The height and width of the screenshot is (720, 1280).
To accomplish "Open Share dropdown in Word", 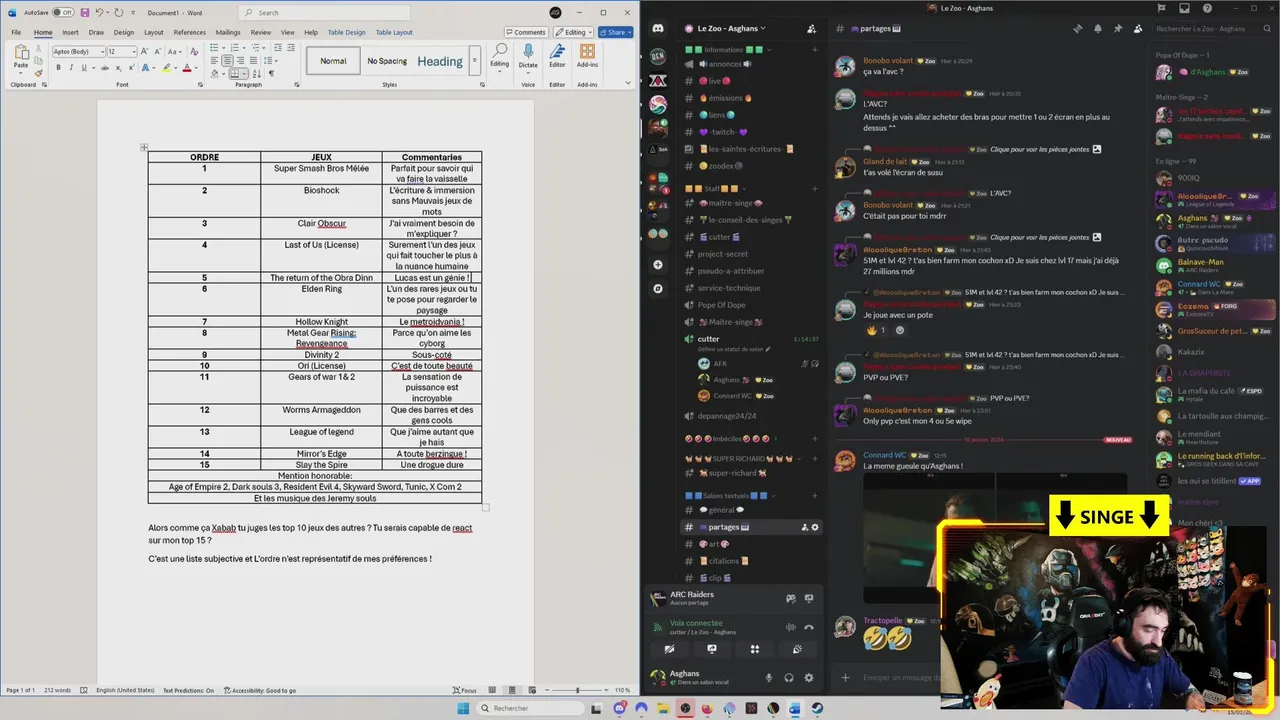I will pyautogui.click(x=617, y=32).
